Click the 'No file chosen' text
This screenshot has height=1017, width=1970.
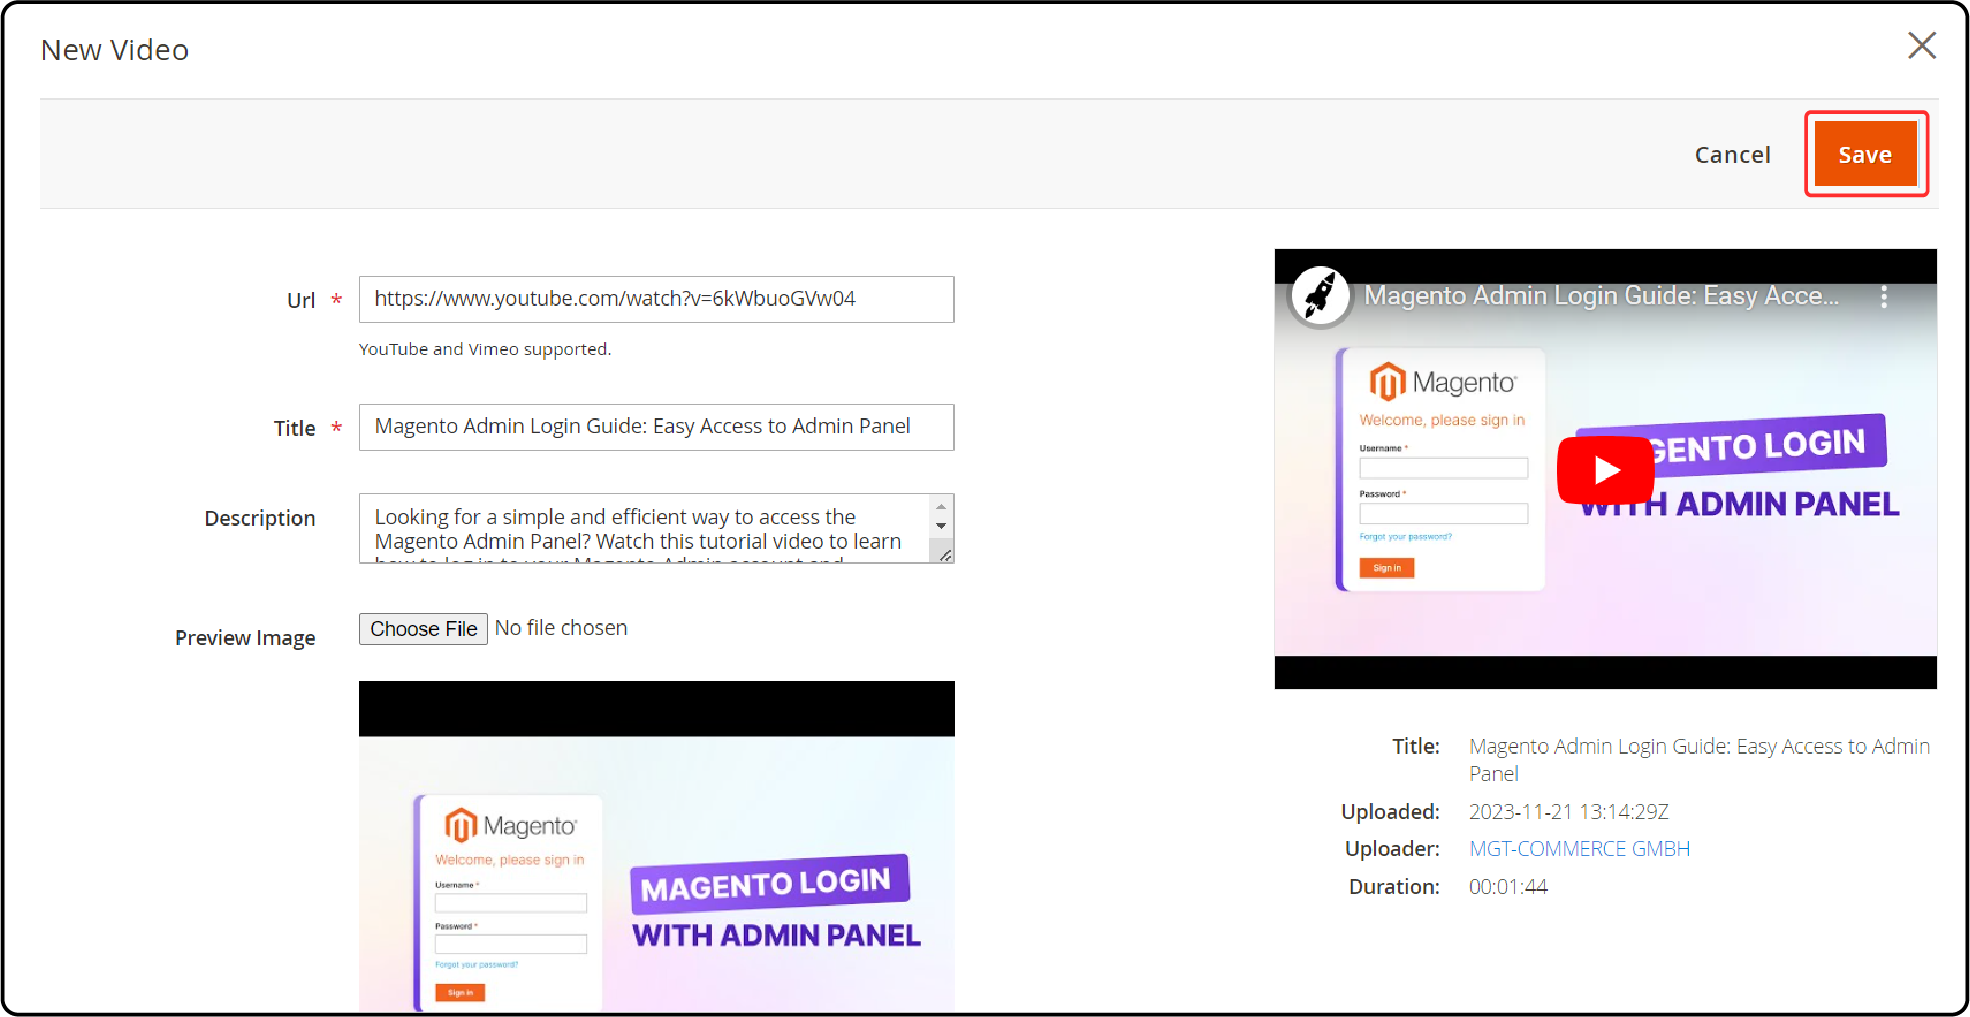(561, 628)
